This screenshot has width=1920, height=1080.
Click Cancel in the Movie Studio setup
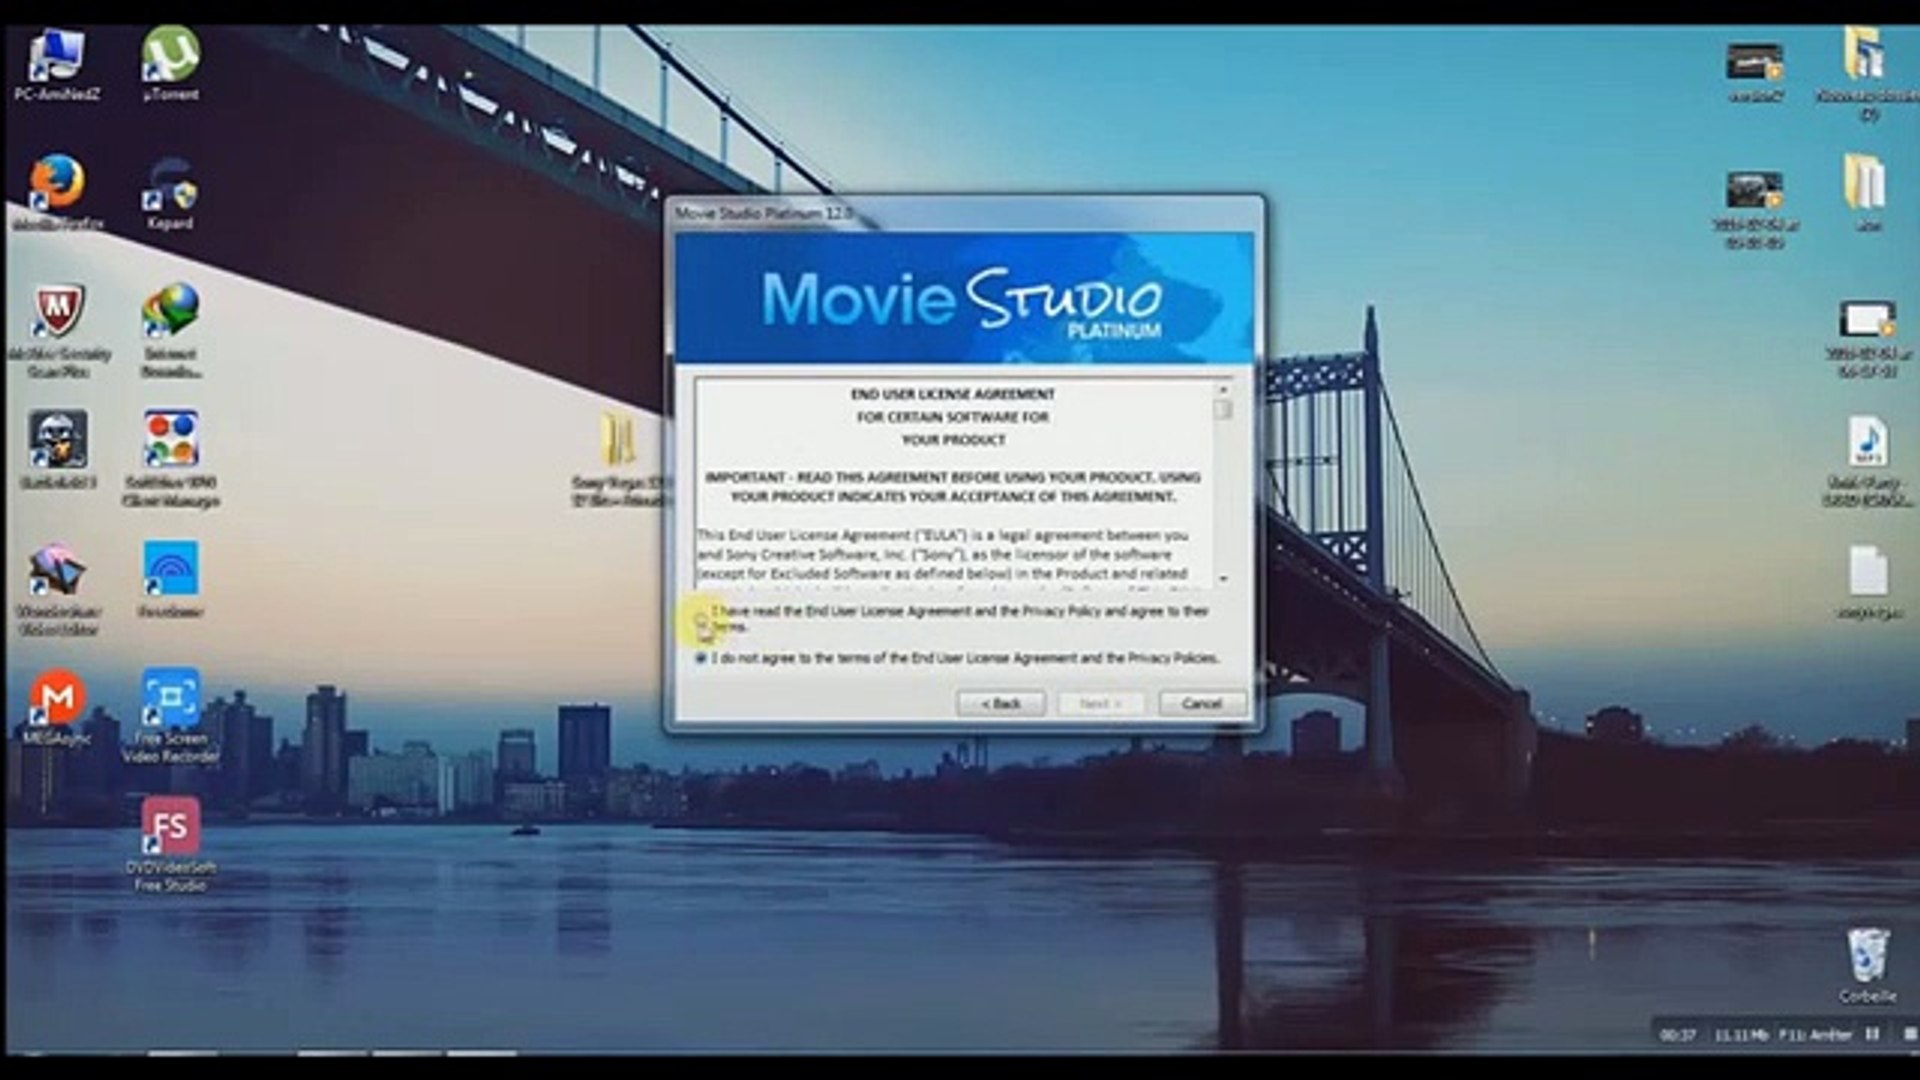pos(1202,704)
